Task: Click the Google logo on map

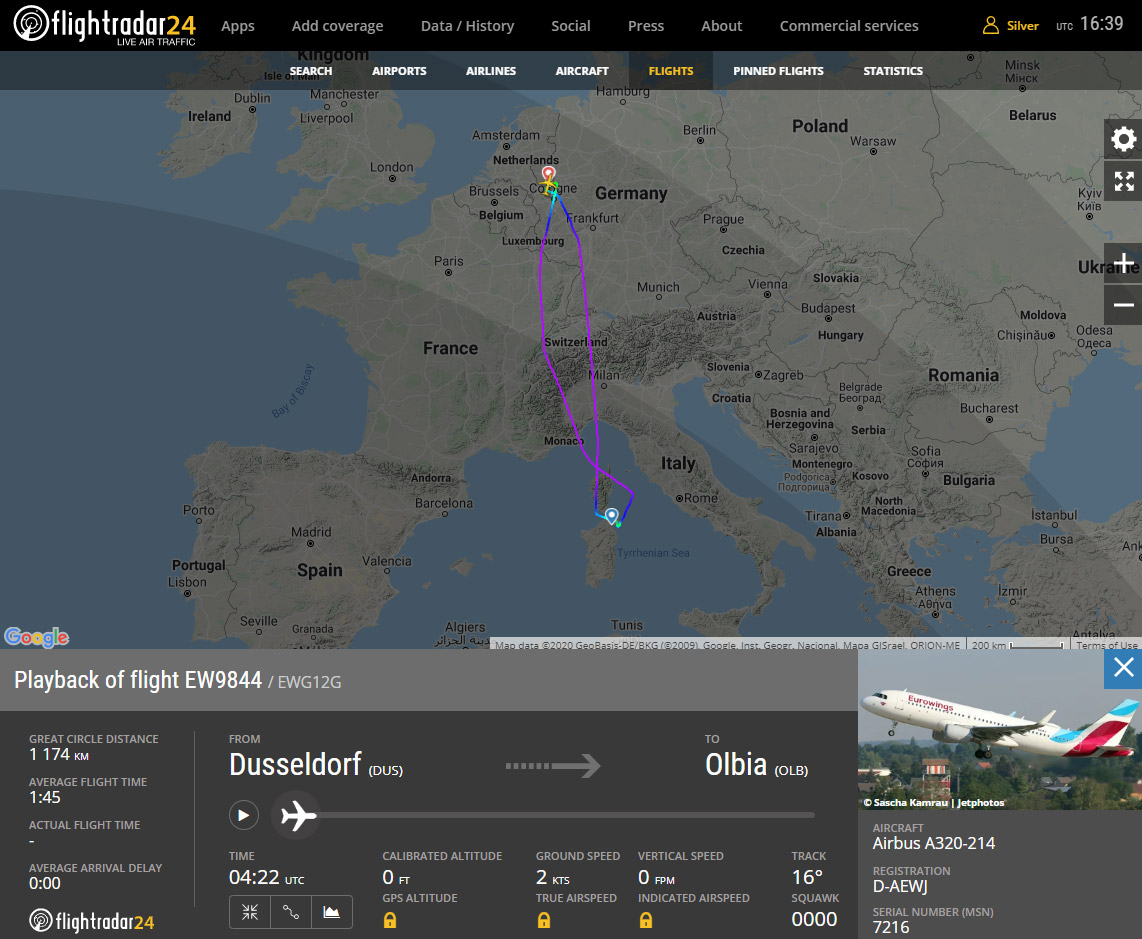Action: 36,637
